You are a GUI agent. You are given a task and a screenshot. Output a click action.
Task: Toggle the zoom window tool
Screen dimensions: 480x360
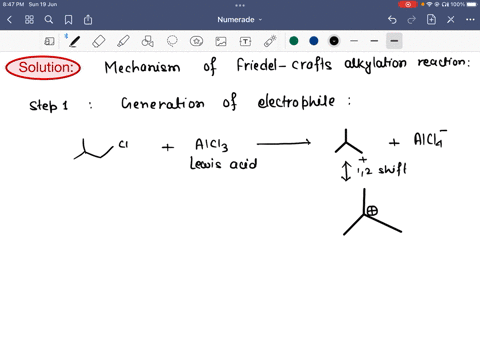click(49, 41)
